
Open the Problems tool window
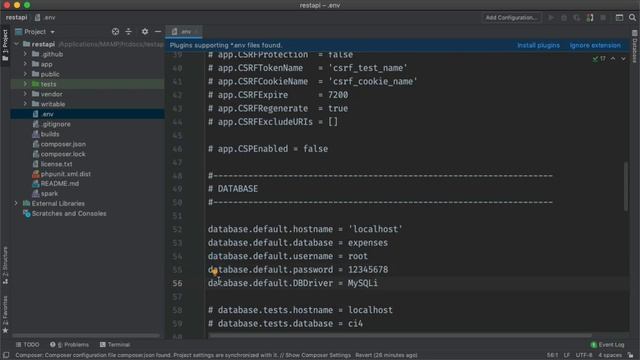[x=69, y=345]
